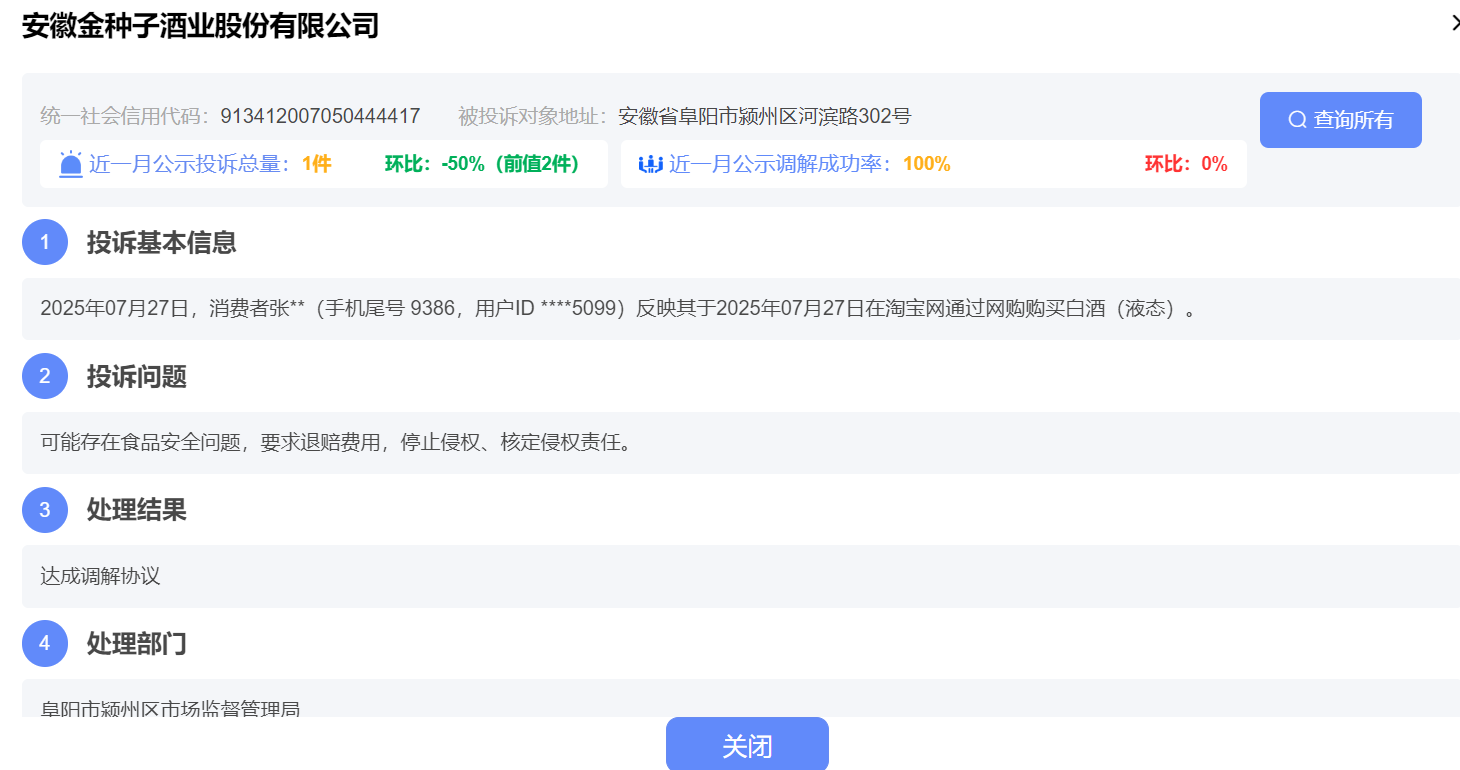
Task: Click the company title 安徽金种子酒业股份有限公司
Action: pos(200,25)
